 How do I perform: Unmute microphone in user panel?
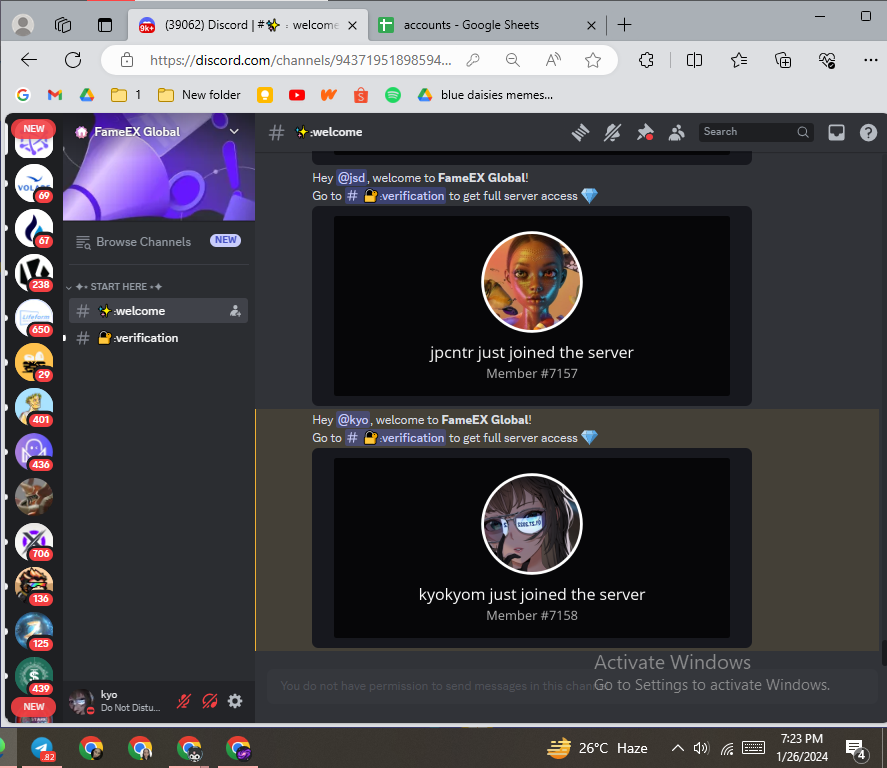(184, 701)
